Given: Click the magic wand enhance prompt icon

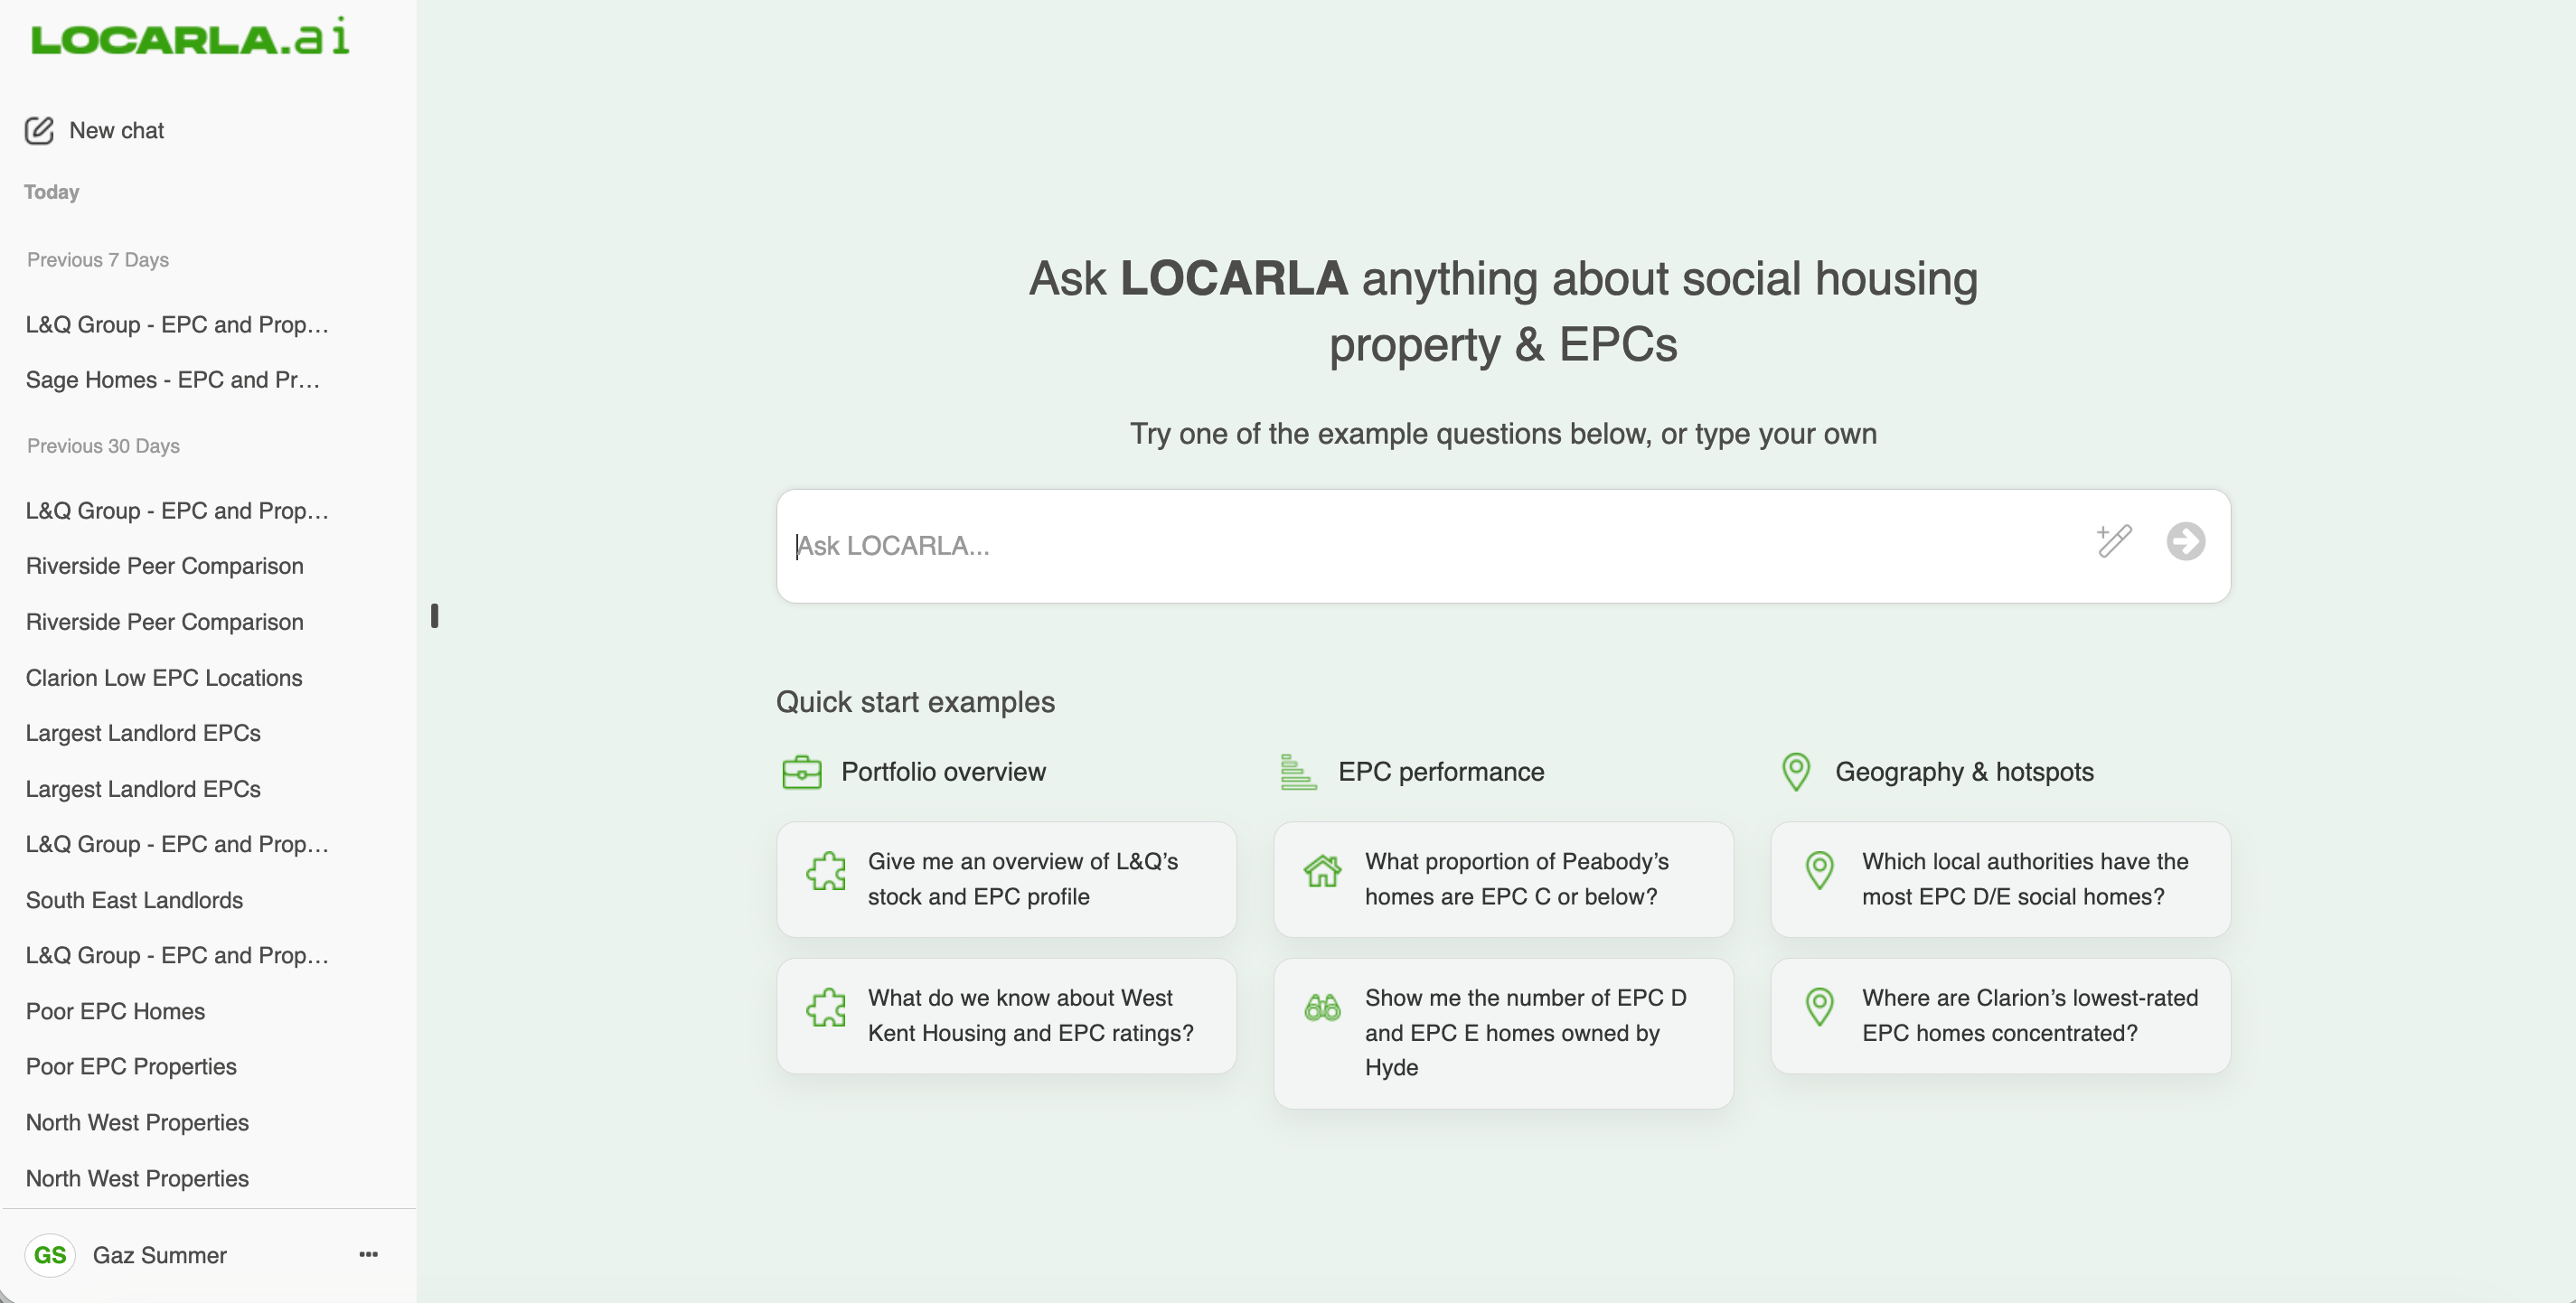Looking at the screenshot, I should (x=2114, y=541).
